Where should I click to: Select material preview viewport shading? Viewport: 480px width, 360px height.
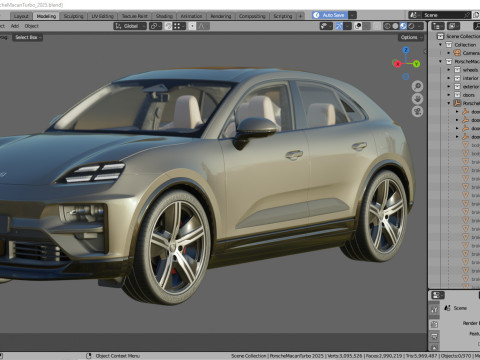pyautogui.click(x=403, y=26)
